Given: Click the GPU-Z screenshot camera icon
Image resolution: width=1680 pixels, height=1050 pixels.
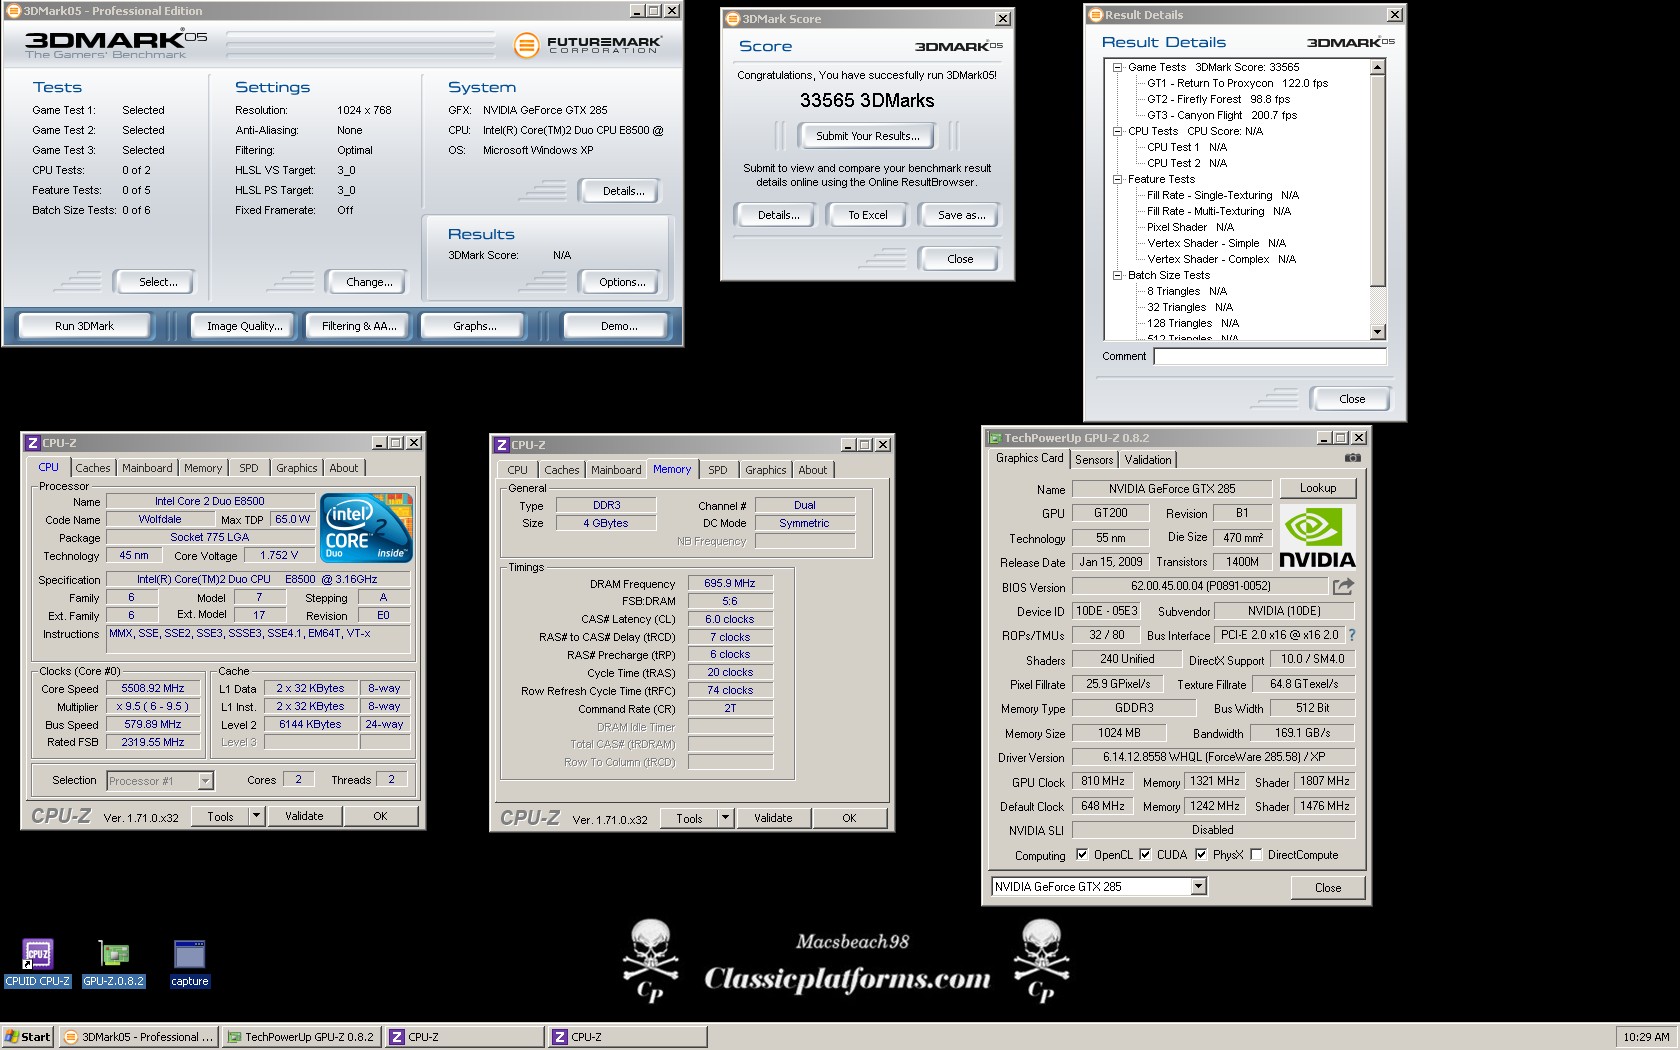Looking at the screenshot, I should [x=1353, y=458].
